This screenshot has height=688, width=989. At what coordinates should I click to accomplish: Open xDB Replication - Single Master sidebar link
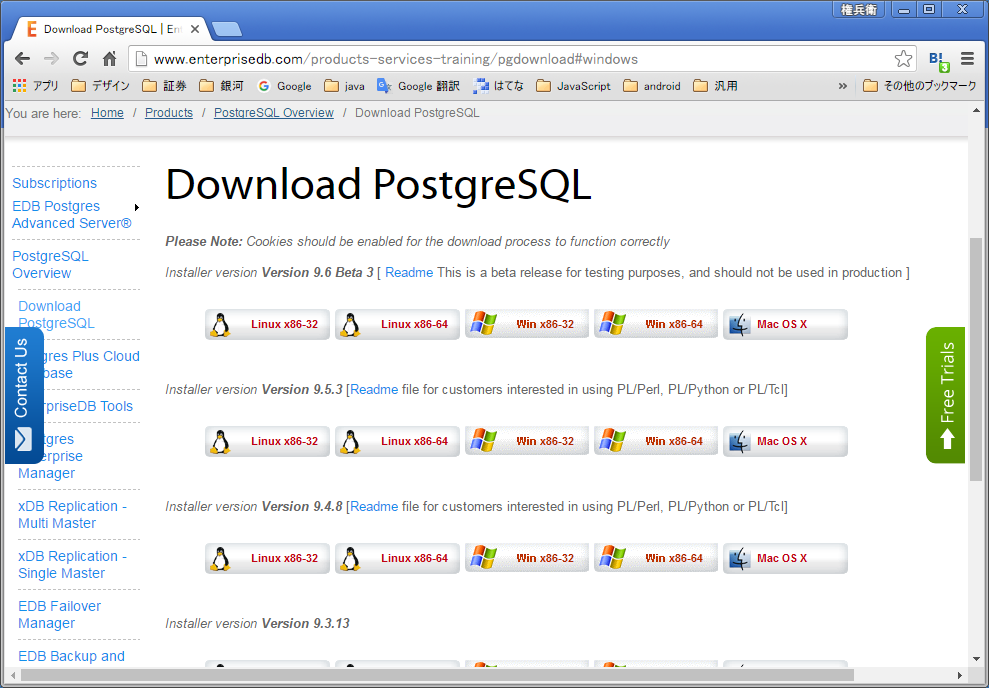pos(73,564)
